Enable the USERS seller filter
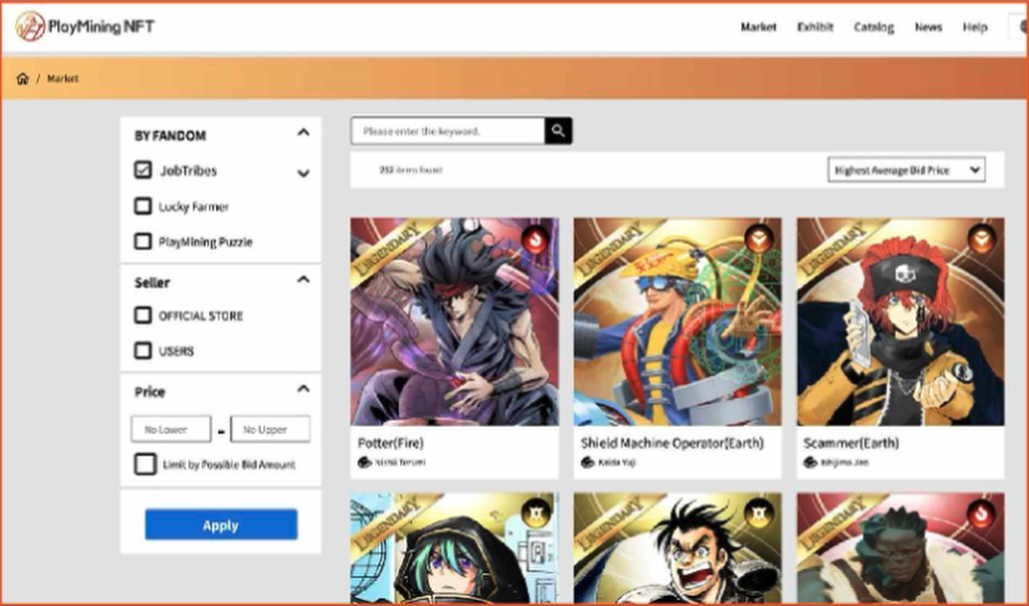 [x=142, y=351]
